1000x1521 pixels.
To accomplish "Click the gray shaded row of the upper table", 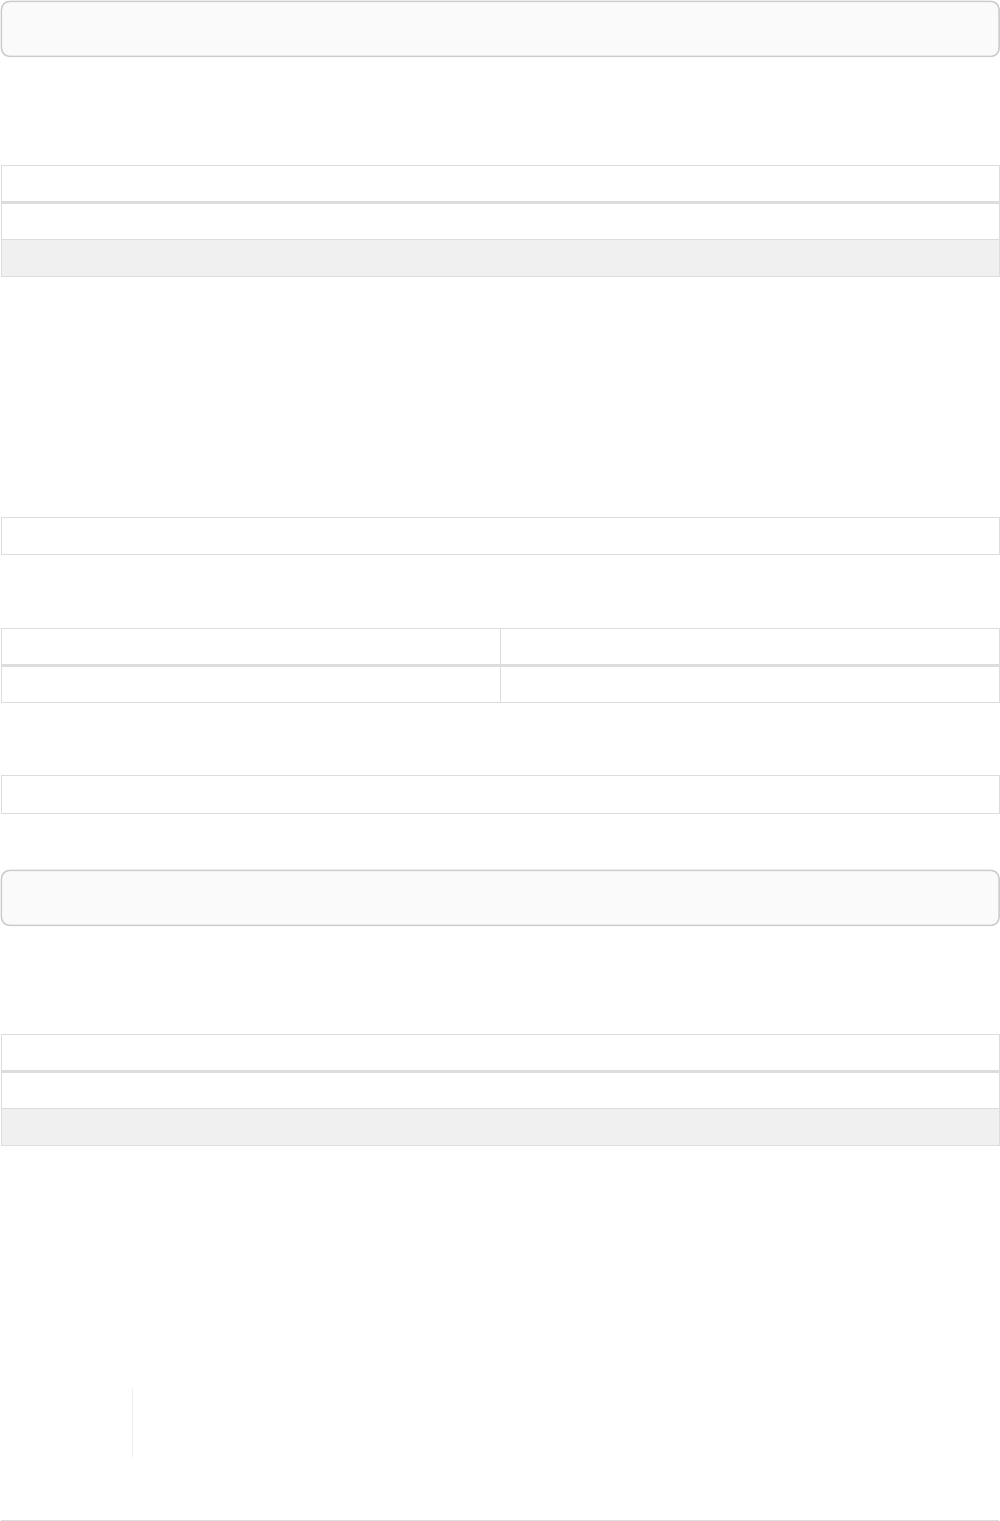I will 500,258.
